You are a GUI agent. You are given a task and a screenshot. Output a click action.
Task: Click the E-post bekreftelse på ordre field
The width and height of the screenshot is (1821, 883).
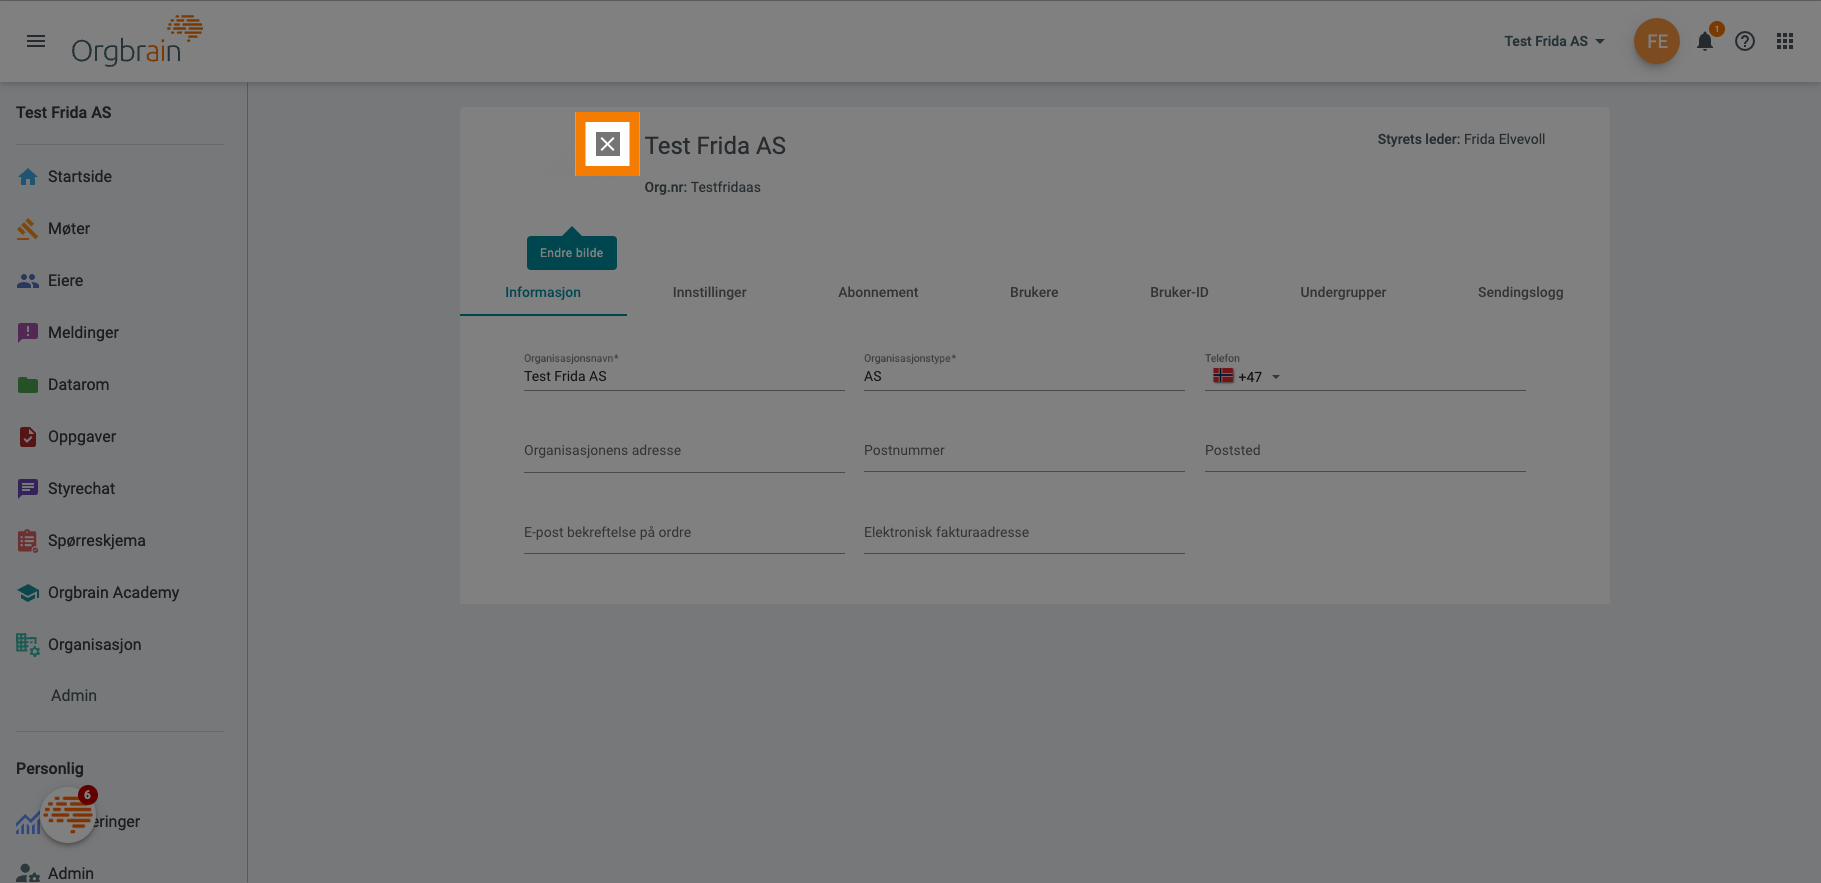click(x=684, y=533)
